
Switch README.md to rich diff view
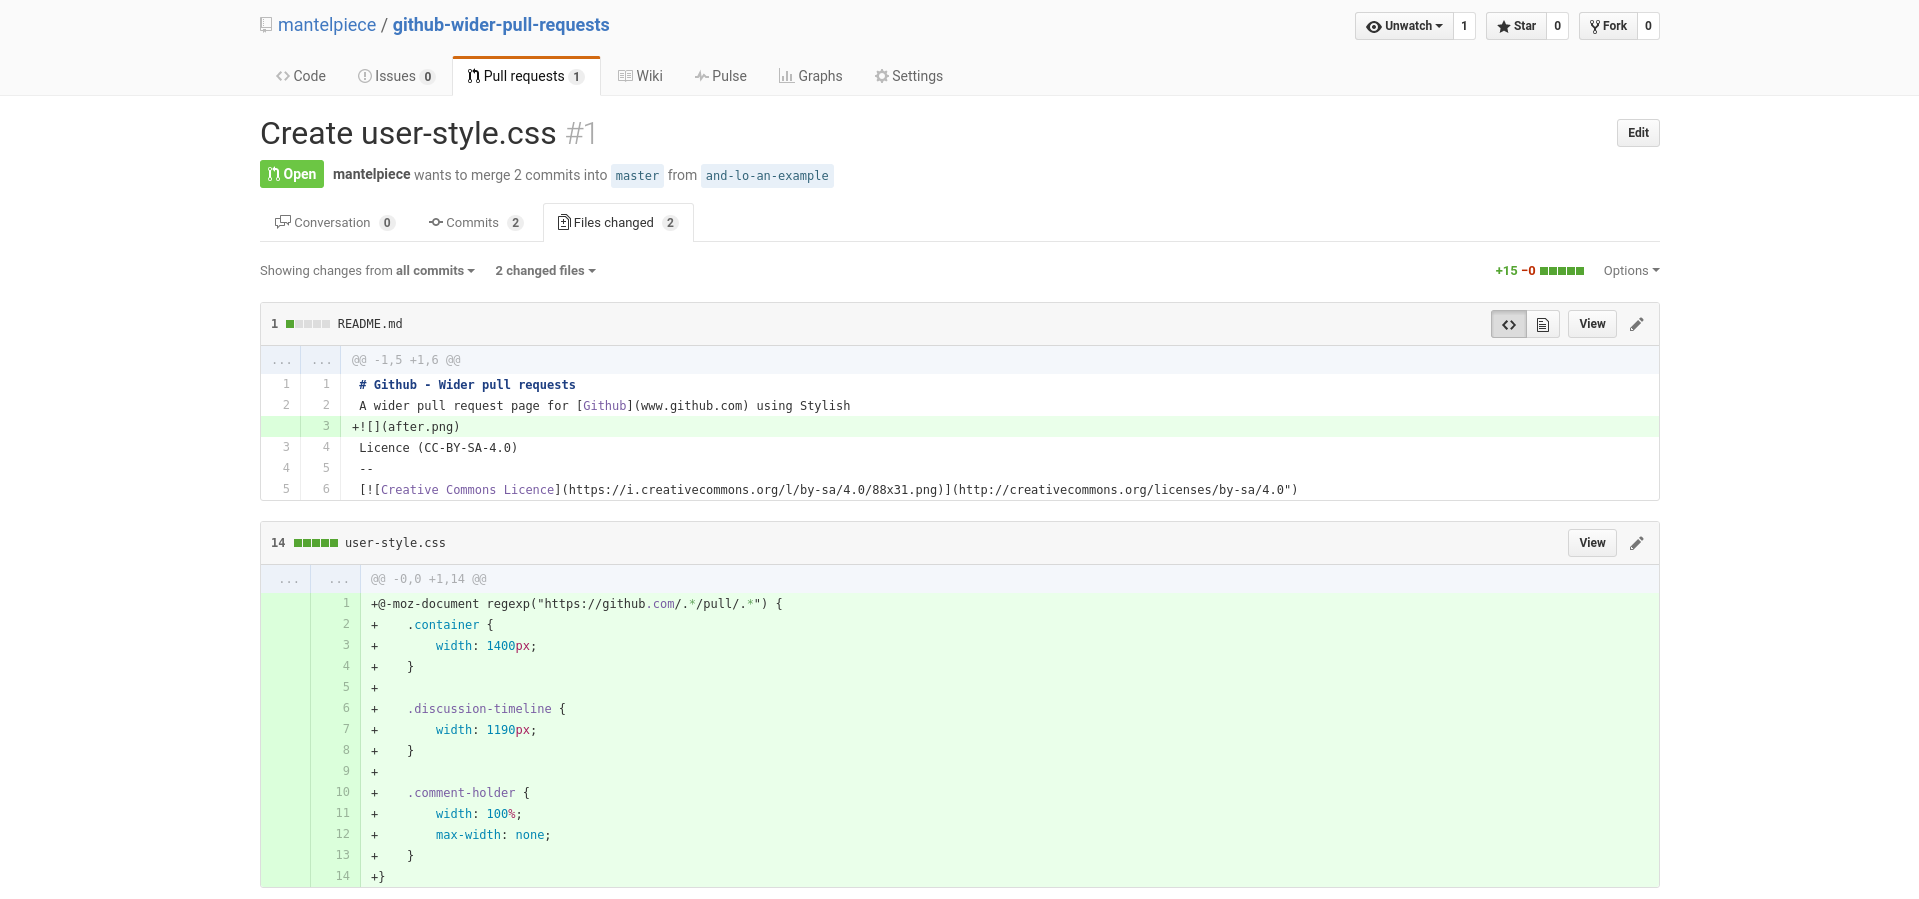1543,324
